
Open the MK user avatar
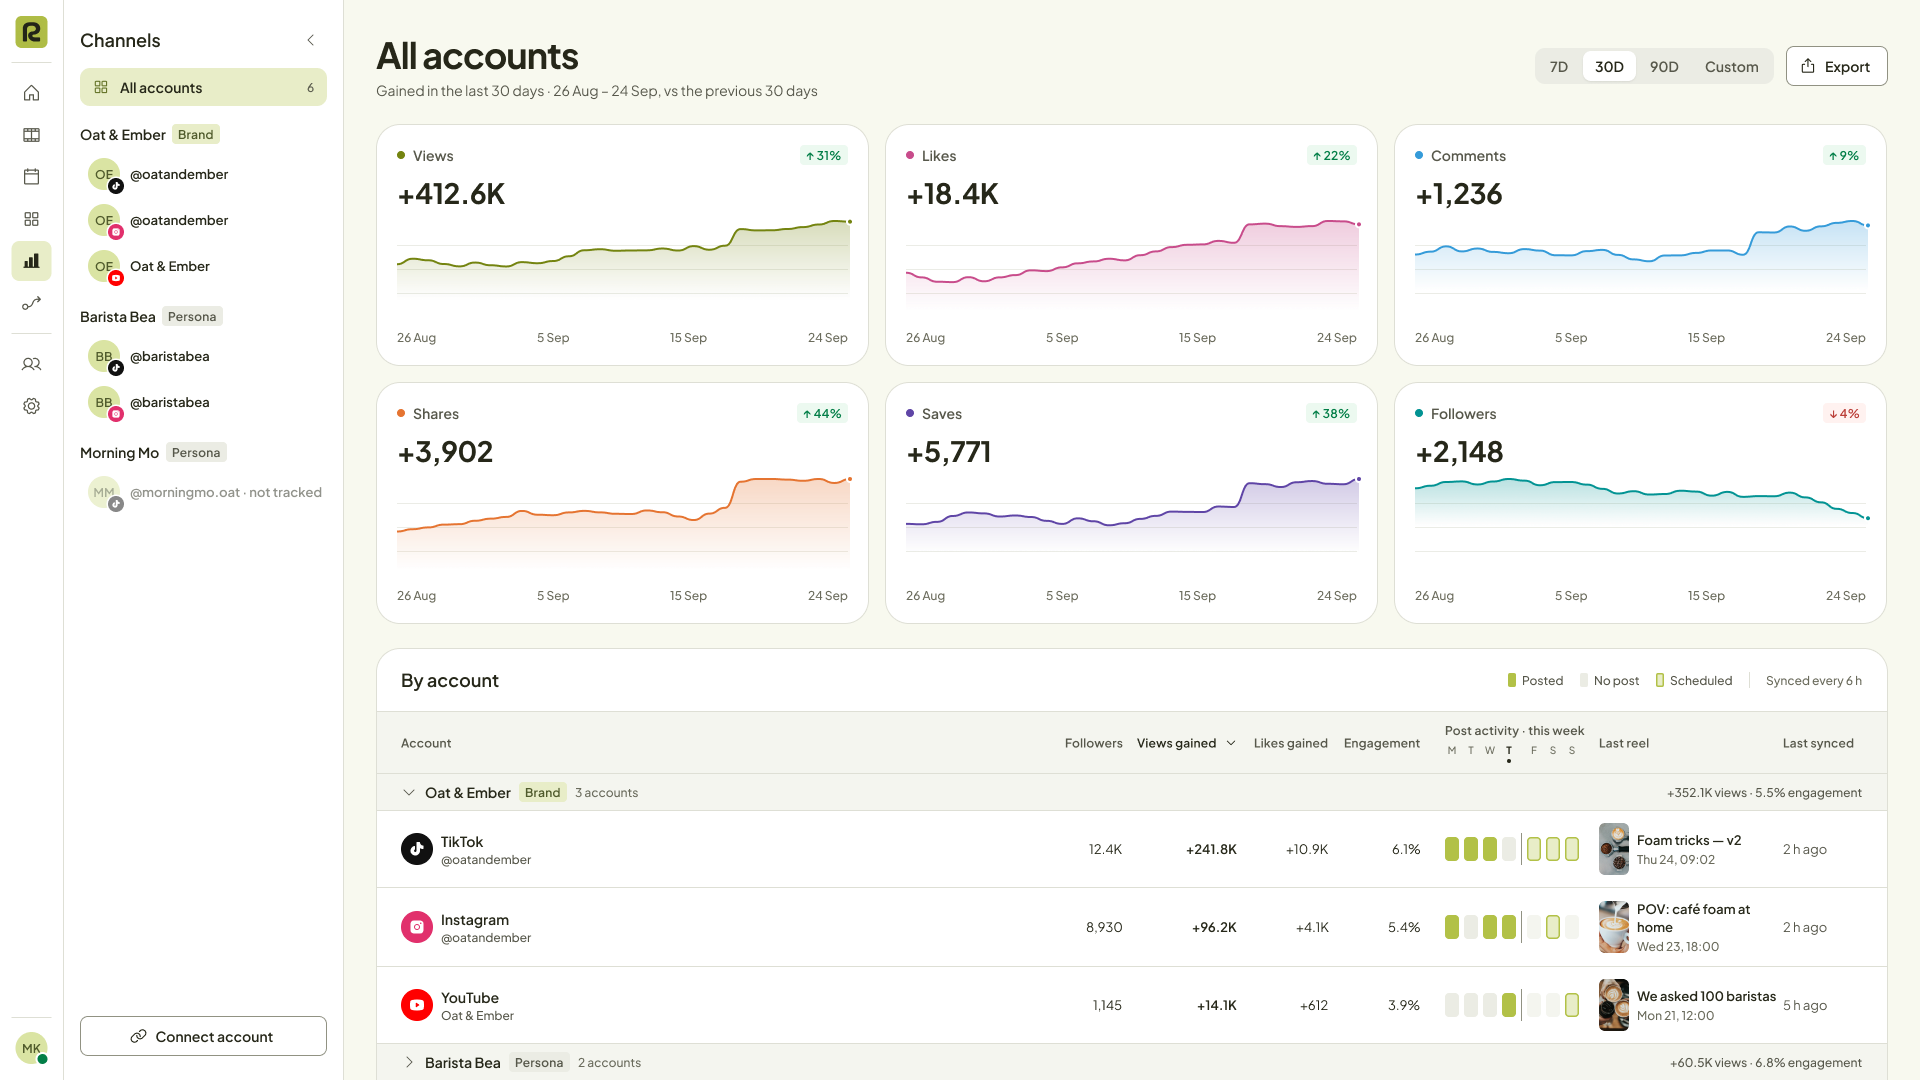31,1048
